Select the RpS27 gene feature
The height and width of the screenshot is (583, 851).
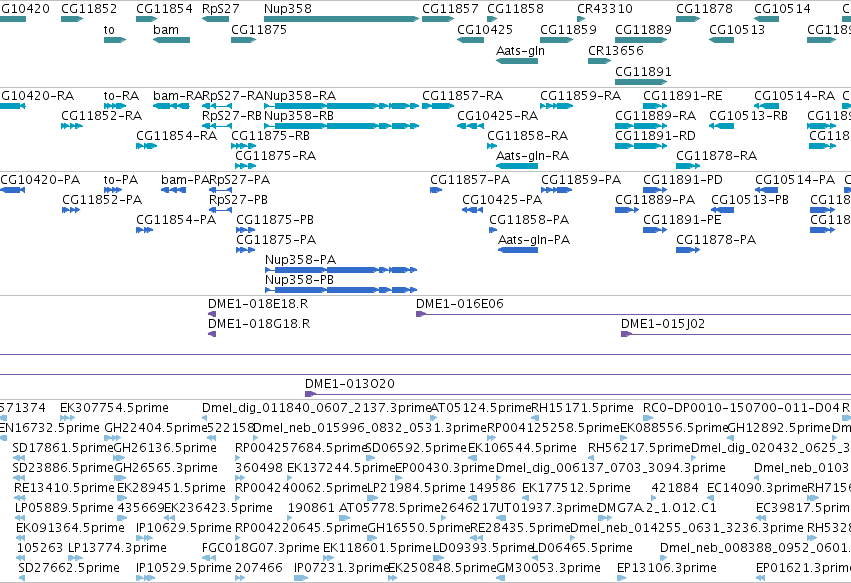[215, 19]
